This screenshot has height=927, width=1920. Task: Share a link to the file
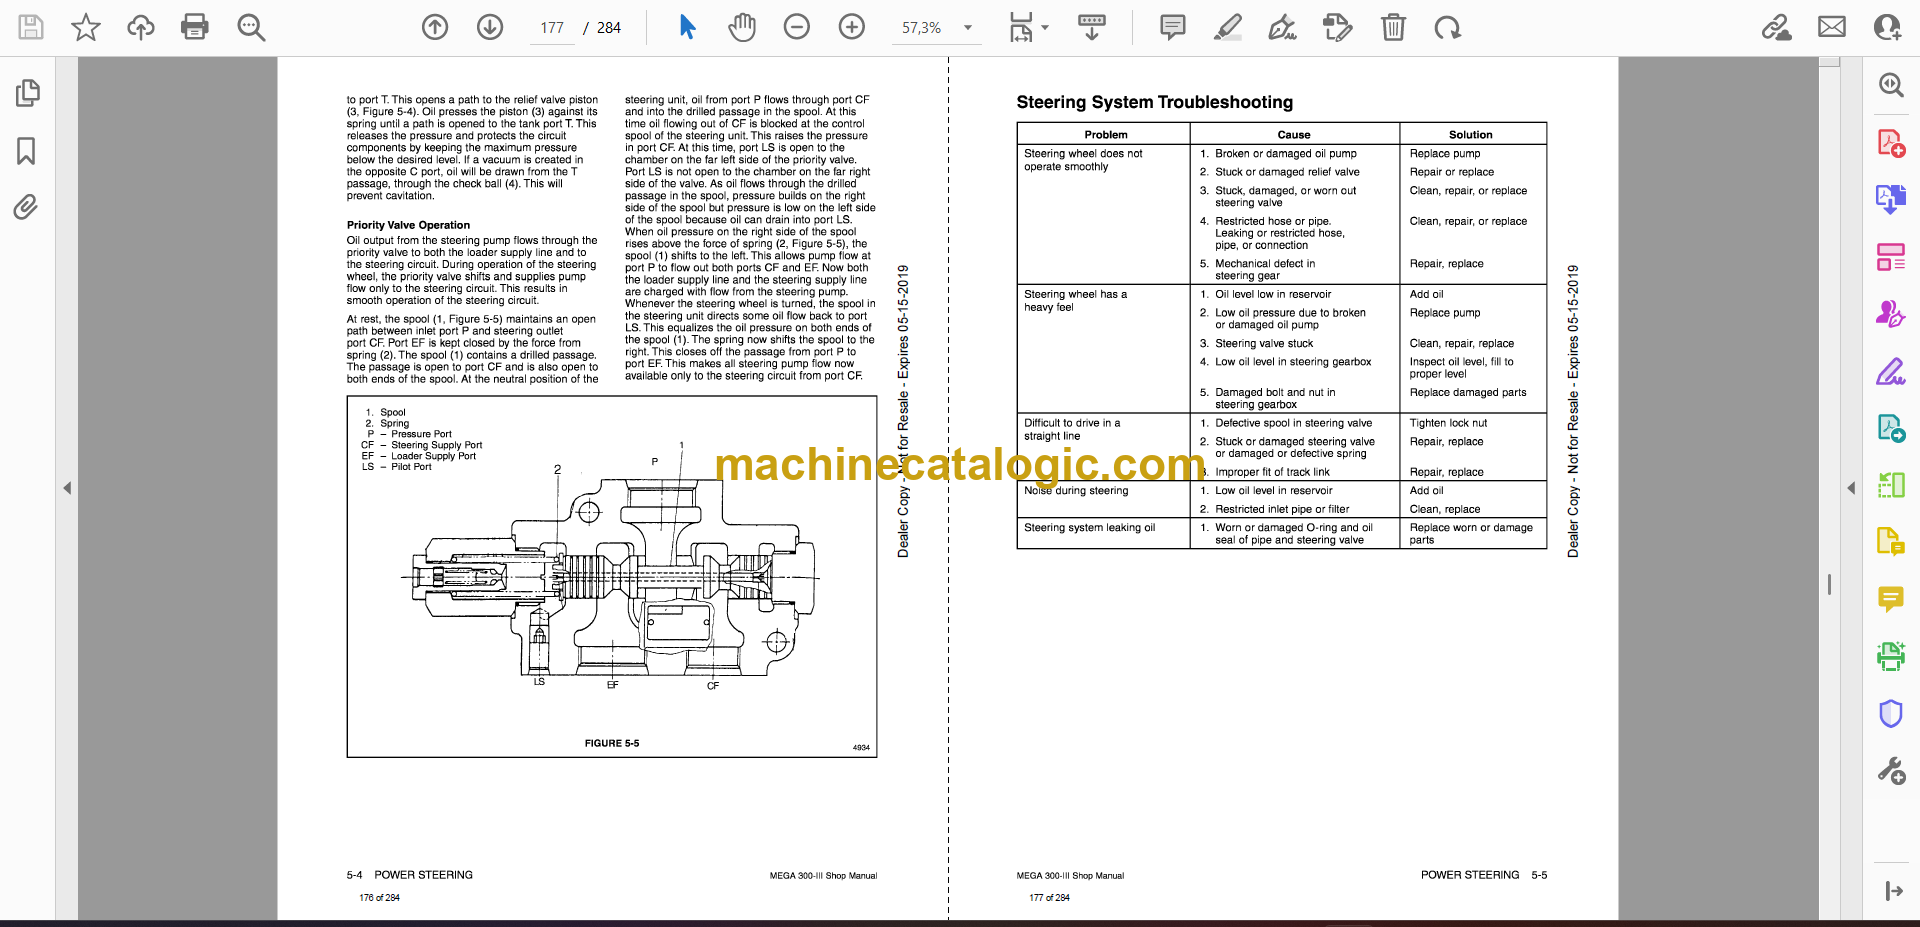tap(1777, 27)
